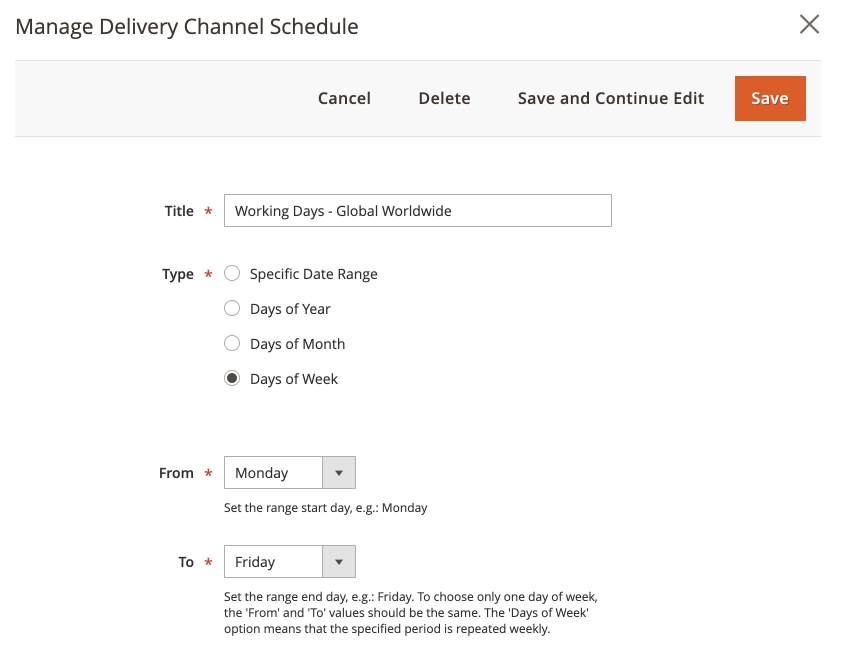The height and width of the screenshot is (670, 842).
Task: Click the 'Days of Year' label text
Action: (290, 309)
